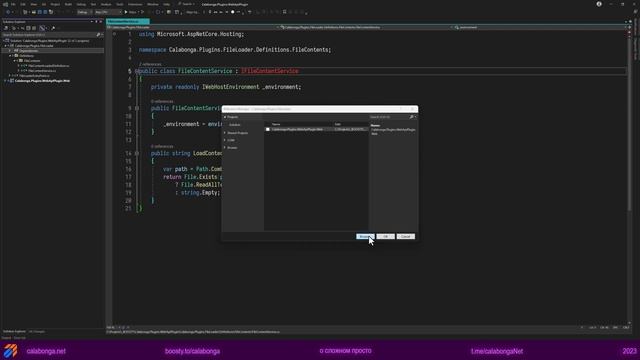Select FileLoaderEntryPoint.cs in Solution Explorer
The height and width of the screenshot is (360, 640).
[34, 76]
